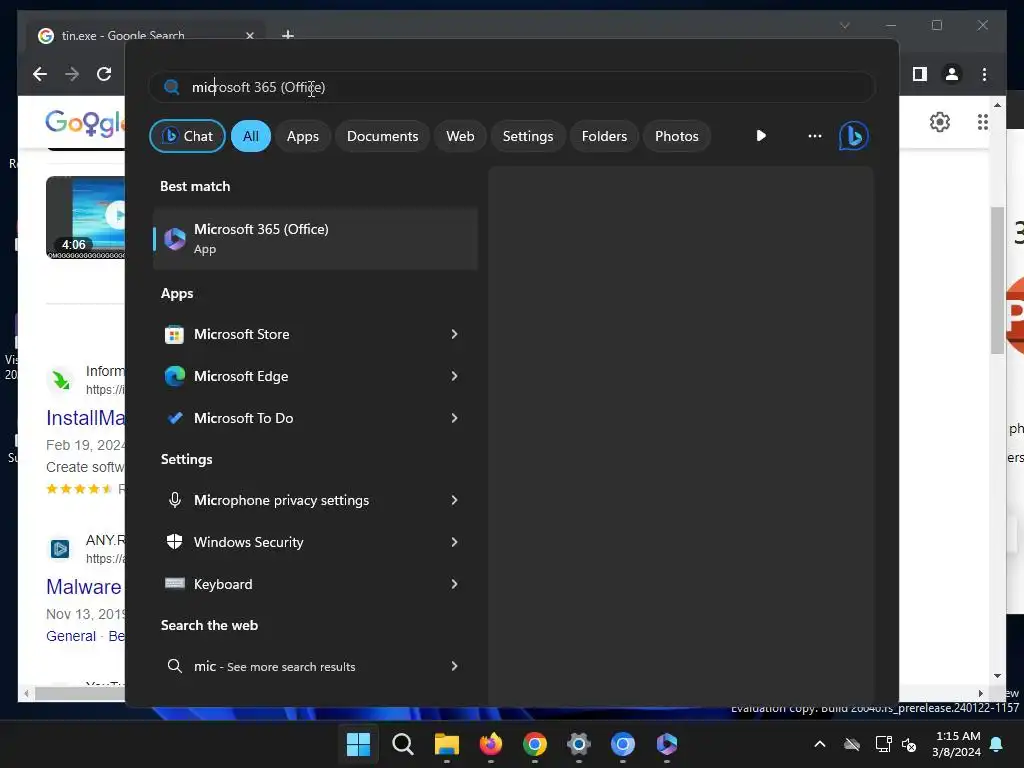Open the blue circular app on the taskbar

(x=622, y=744)
